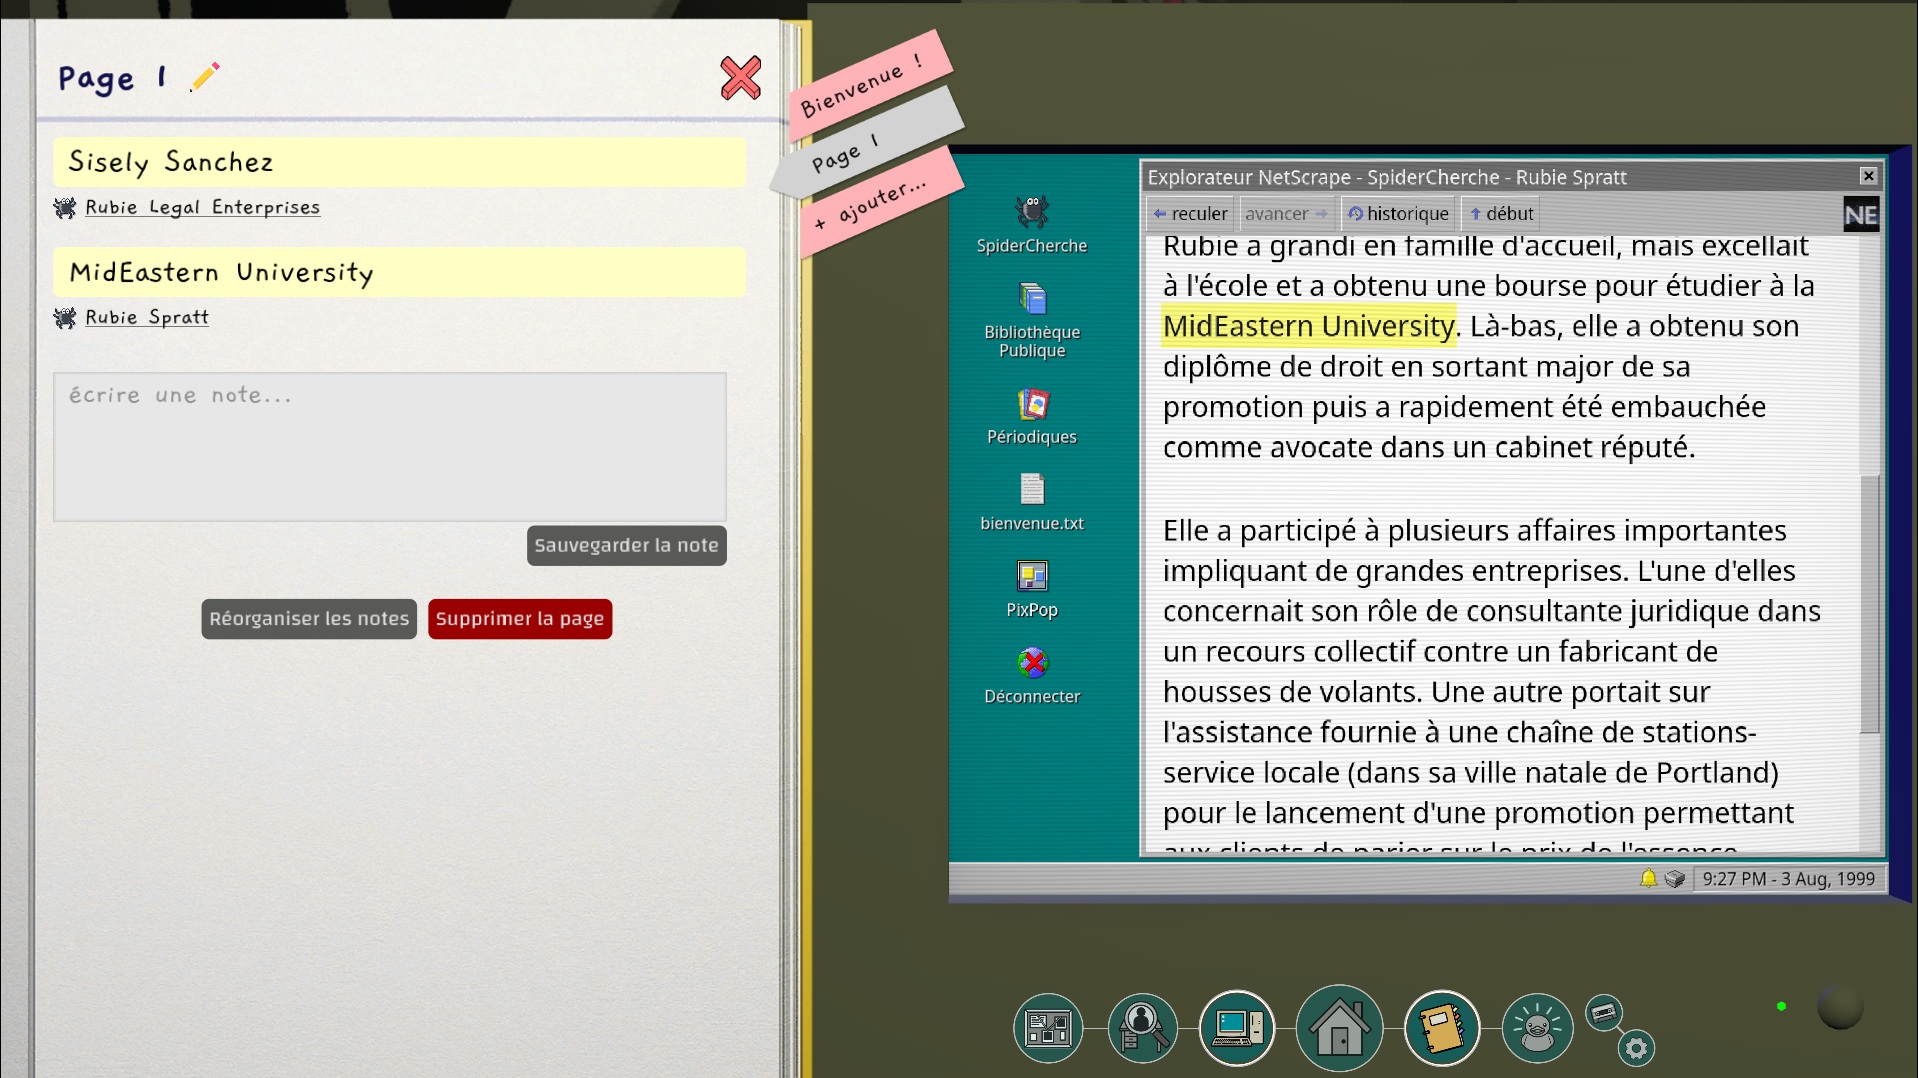
Task: Click the Supprimer la page button
Action: click(x=519, y=618)
